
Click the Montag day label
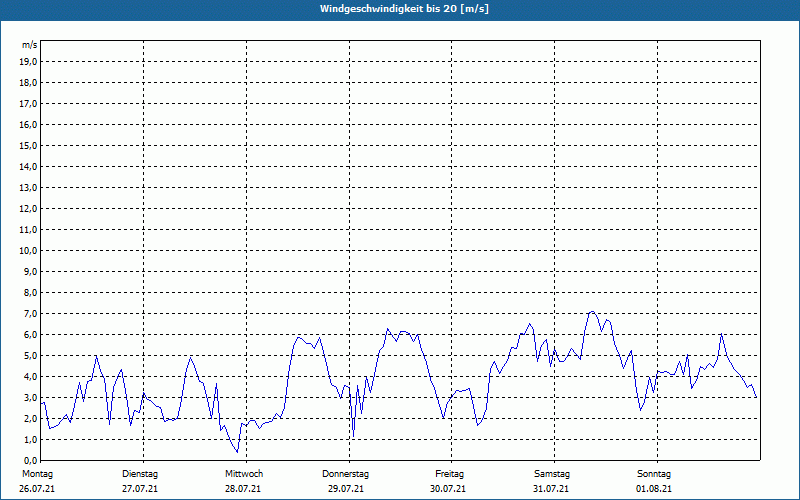[x=37, y=474]
